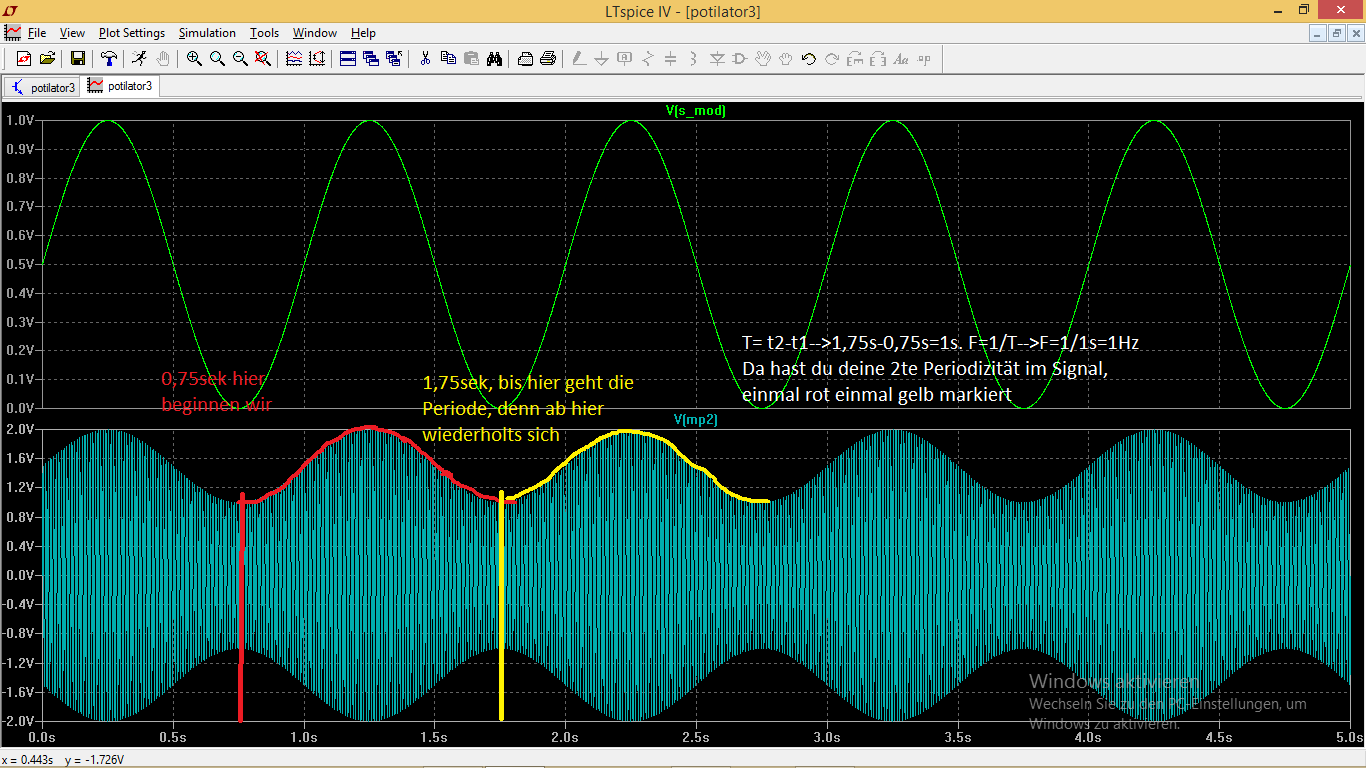Switch to the potilator3 waveform tab
The image size is (1366, 768).
(120, 86)
